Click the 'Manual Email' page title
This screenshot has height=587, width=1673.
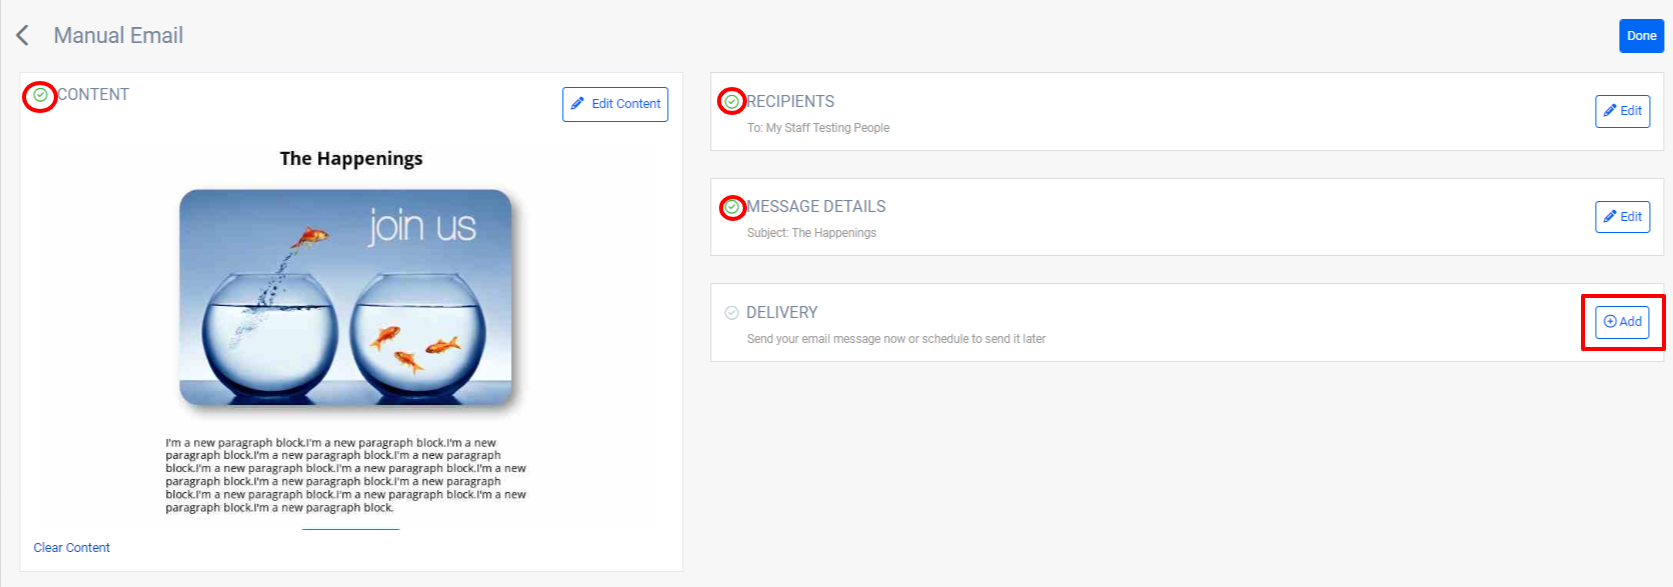[118, 36]
